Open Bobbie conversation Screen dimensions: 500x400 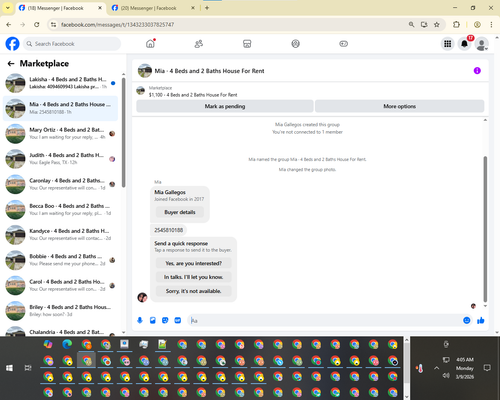click(x=61, y=260)
